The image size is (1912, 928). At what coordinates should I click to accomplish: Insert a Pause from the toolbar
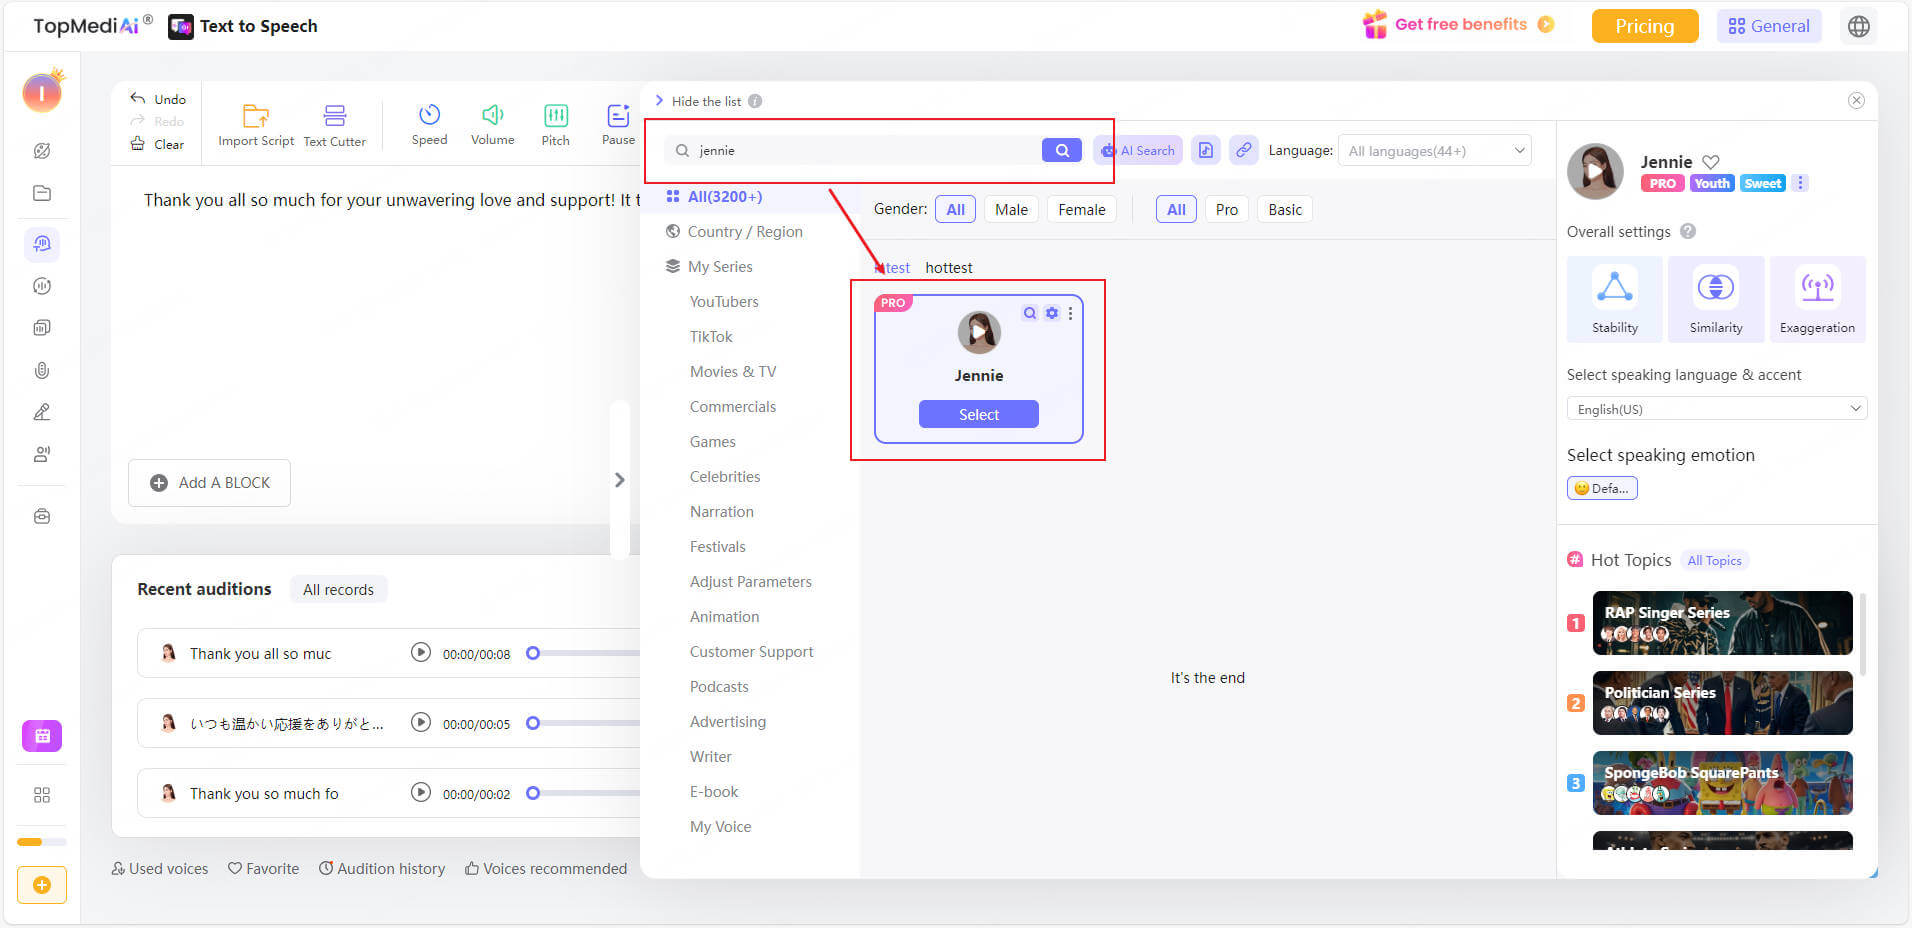pos(618,124)
